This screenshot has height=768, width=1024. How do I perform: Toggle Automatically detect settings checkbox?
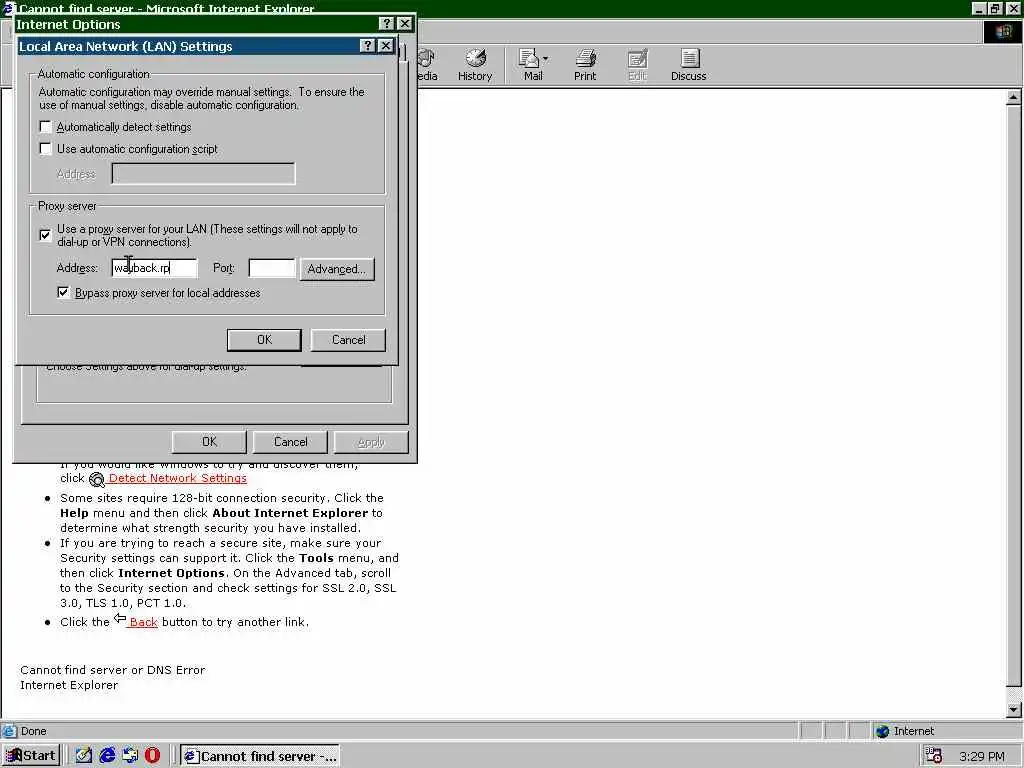point(46,127)
